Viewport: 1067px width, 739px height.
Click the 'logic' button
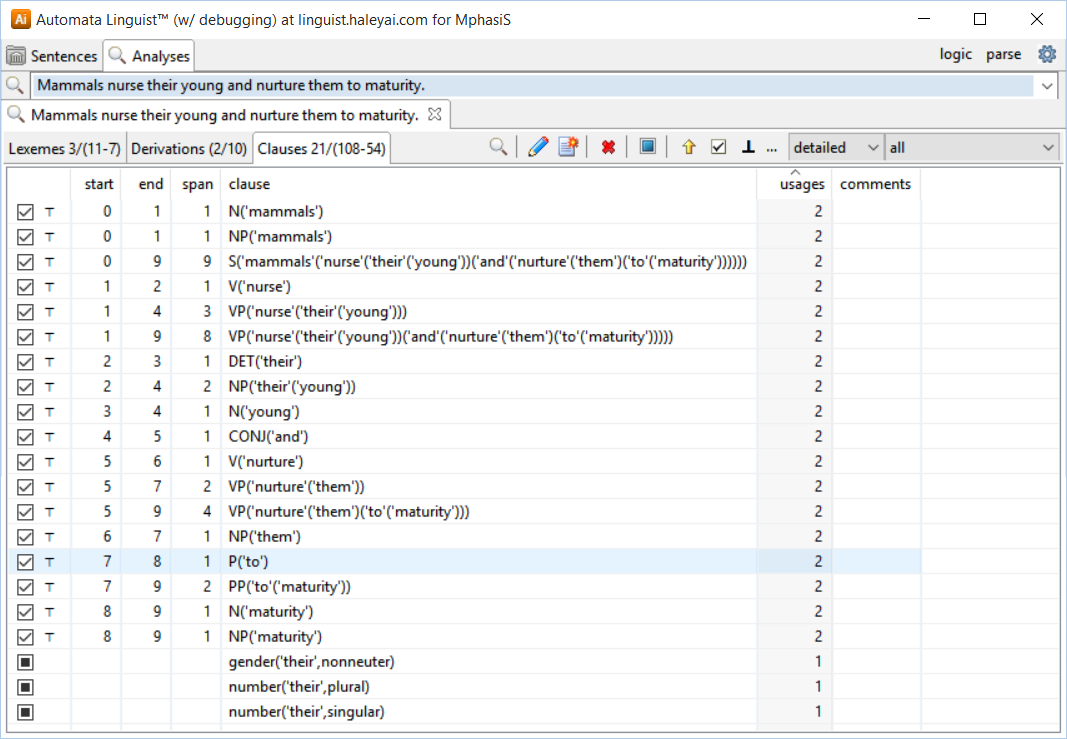pyautogui.click(x=955, y=54)
